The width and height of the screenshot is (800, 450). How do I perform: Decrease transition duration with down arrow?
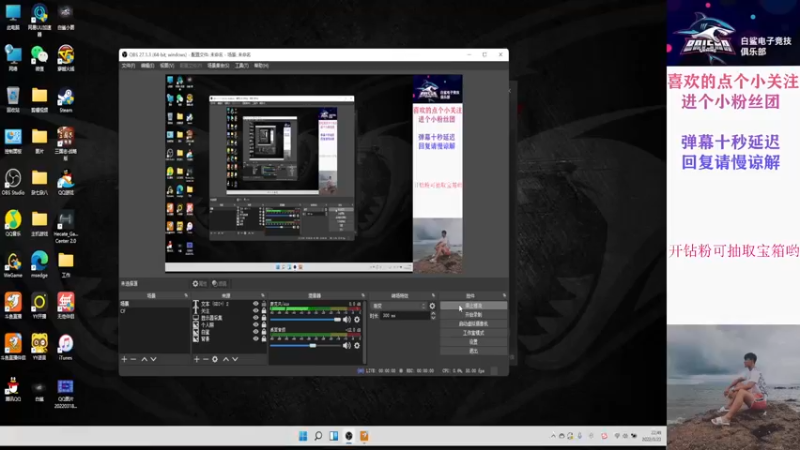point(433,318)
